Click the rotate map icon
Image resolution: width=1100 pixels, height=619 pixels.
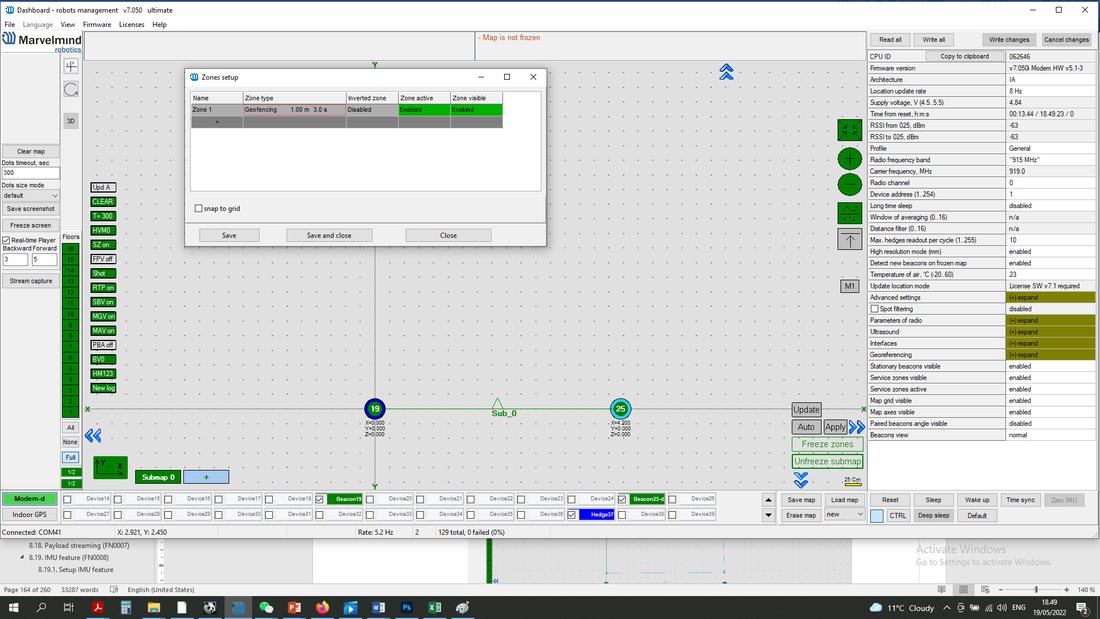tap(71, 90)
